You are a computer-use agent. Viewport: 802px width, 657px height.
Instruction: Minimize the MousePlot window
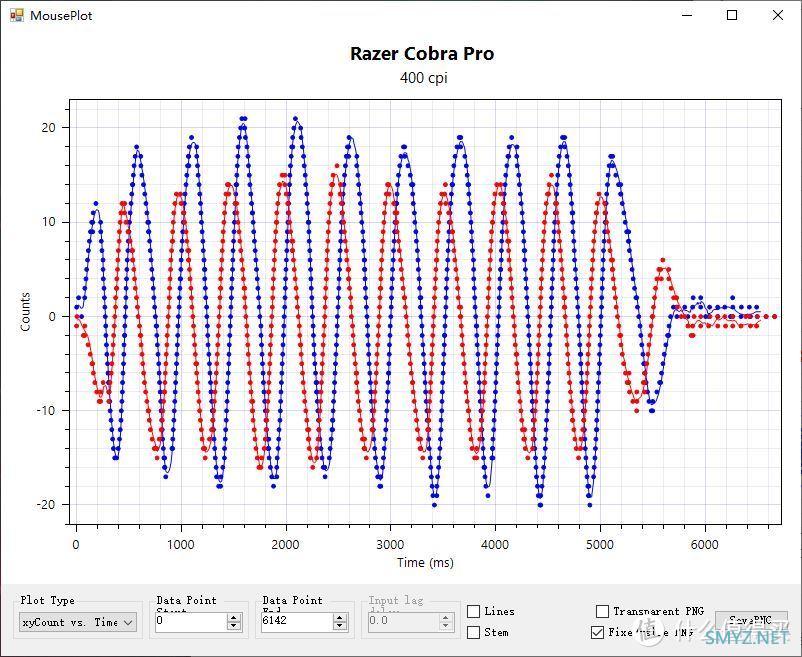(687, 15)
